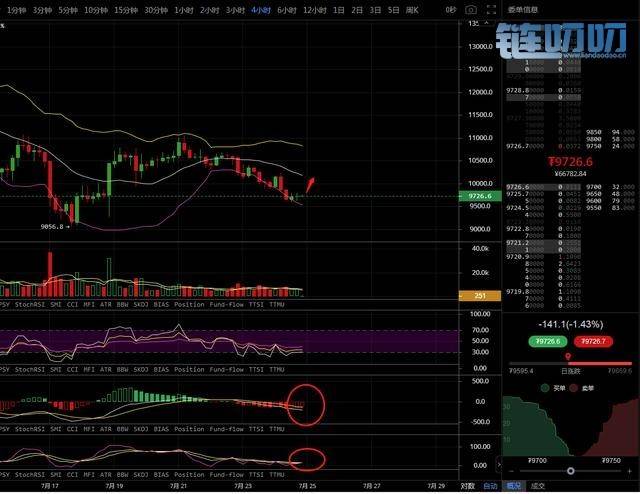Switch chart to 5分钟 interval
Image resolution: width=640 pixels, height=494 pixels.
pos(68,10)
